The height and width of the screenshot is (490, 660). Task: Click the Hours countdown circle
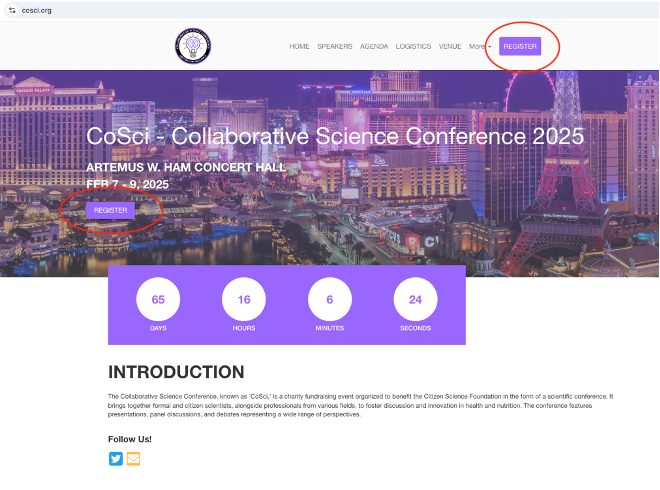click(x=244, y=300)
